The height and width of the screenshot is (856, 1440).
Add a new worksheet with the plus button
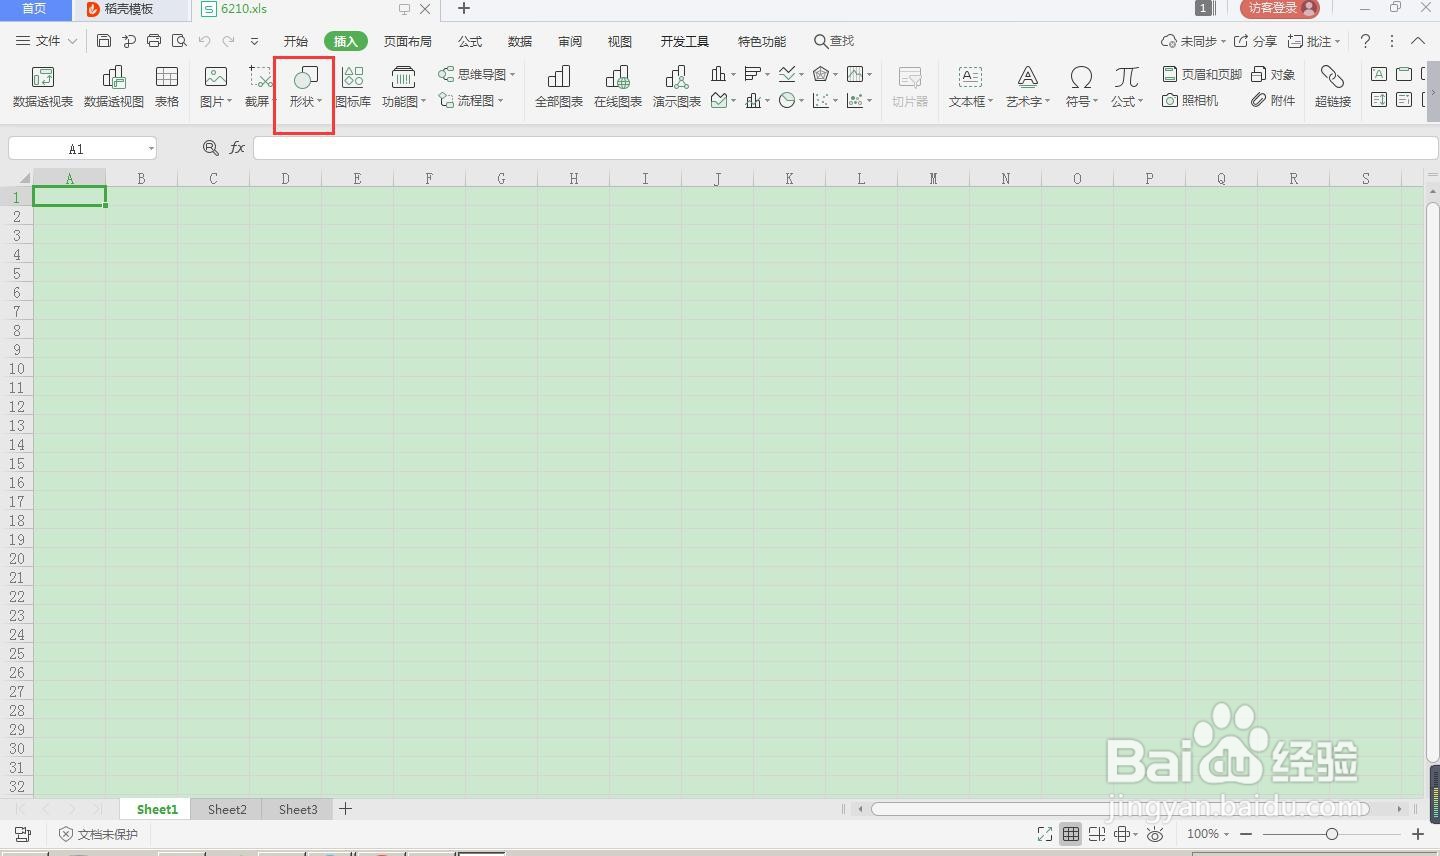pyautogui.click(x=346, y=809)
